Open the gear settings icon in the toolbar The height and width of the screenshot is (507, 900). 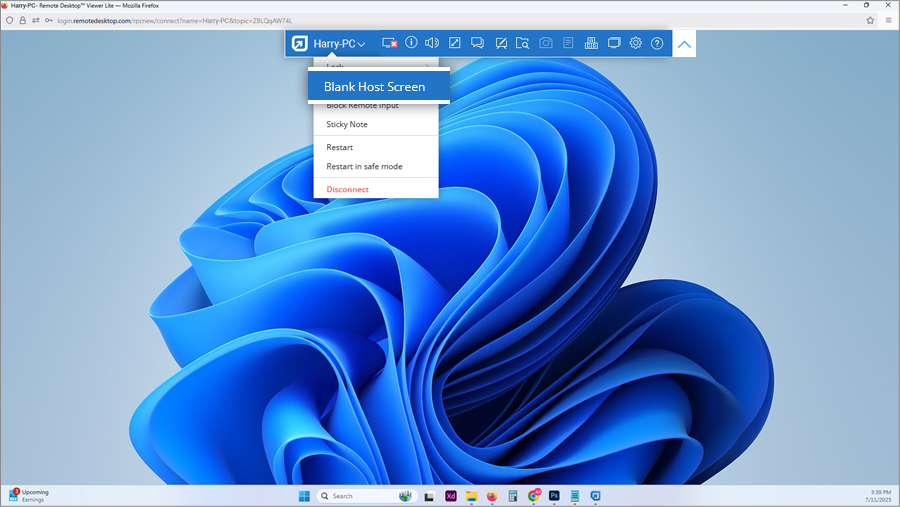(635, 43)
